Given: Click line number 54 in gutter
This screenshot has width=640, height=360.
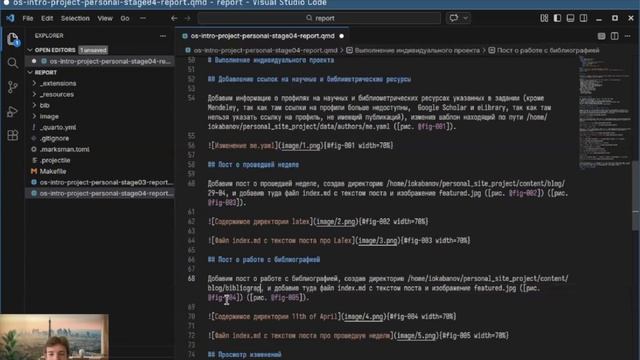Looking at the screenshot, I should click(x=191, y=98).
